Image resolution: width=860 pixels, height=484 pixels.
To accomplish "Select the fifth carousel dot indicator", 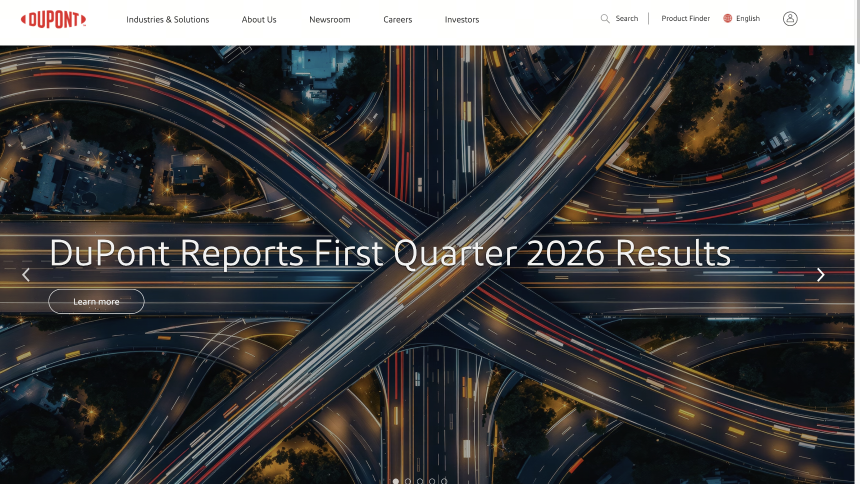I will point(444,481).
